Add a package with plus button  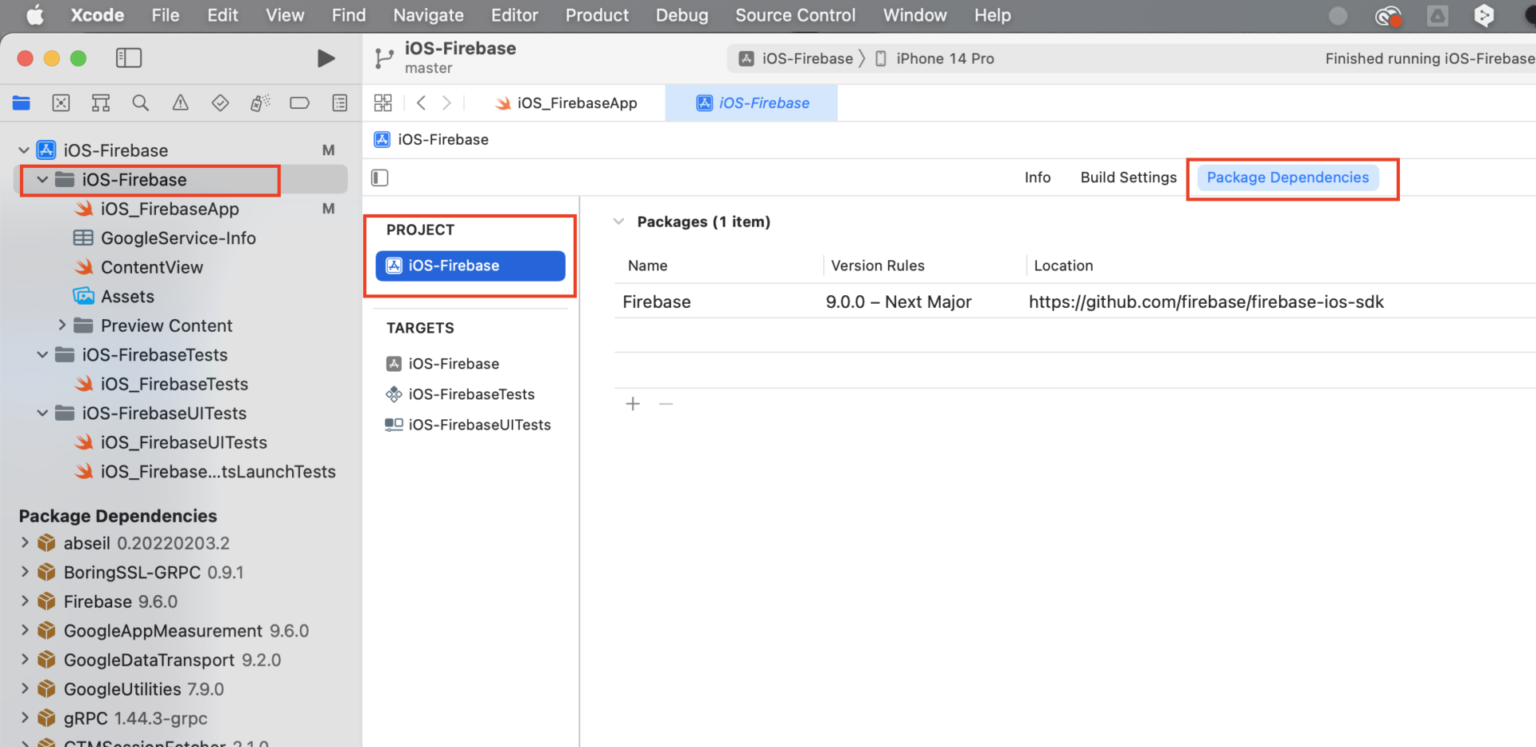pyautogui.click(x=632, y=404)
